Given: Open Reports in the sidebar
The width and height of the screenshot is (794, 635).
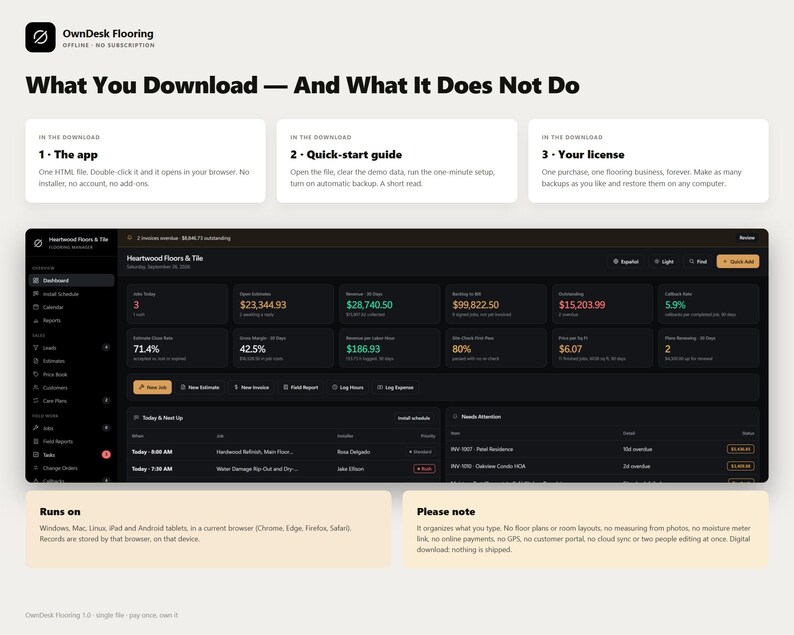Looking at the screenshot, I should click(x=71, y=320).
